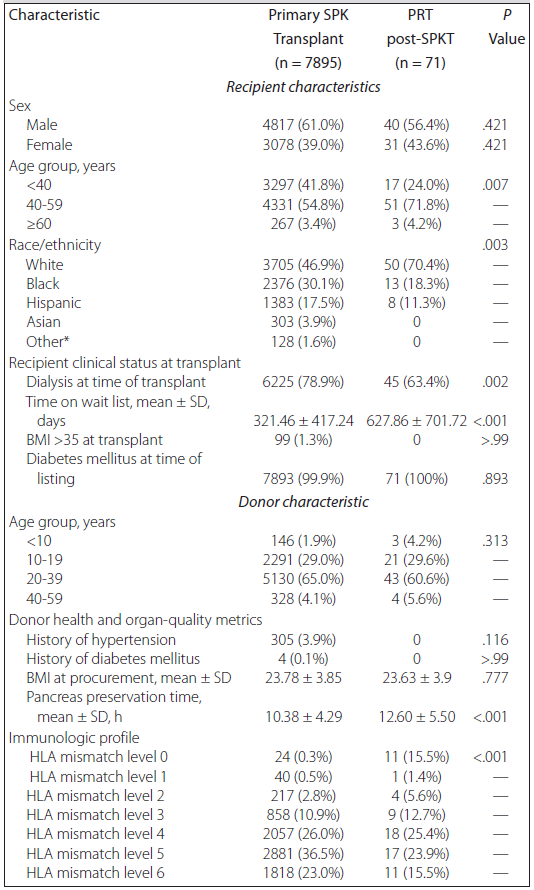Select the Male row label
Viewport: 534px width, 890px height.
42,125
